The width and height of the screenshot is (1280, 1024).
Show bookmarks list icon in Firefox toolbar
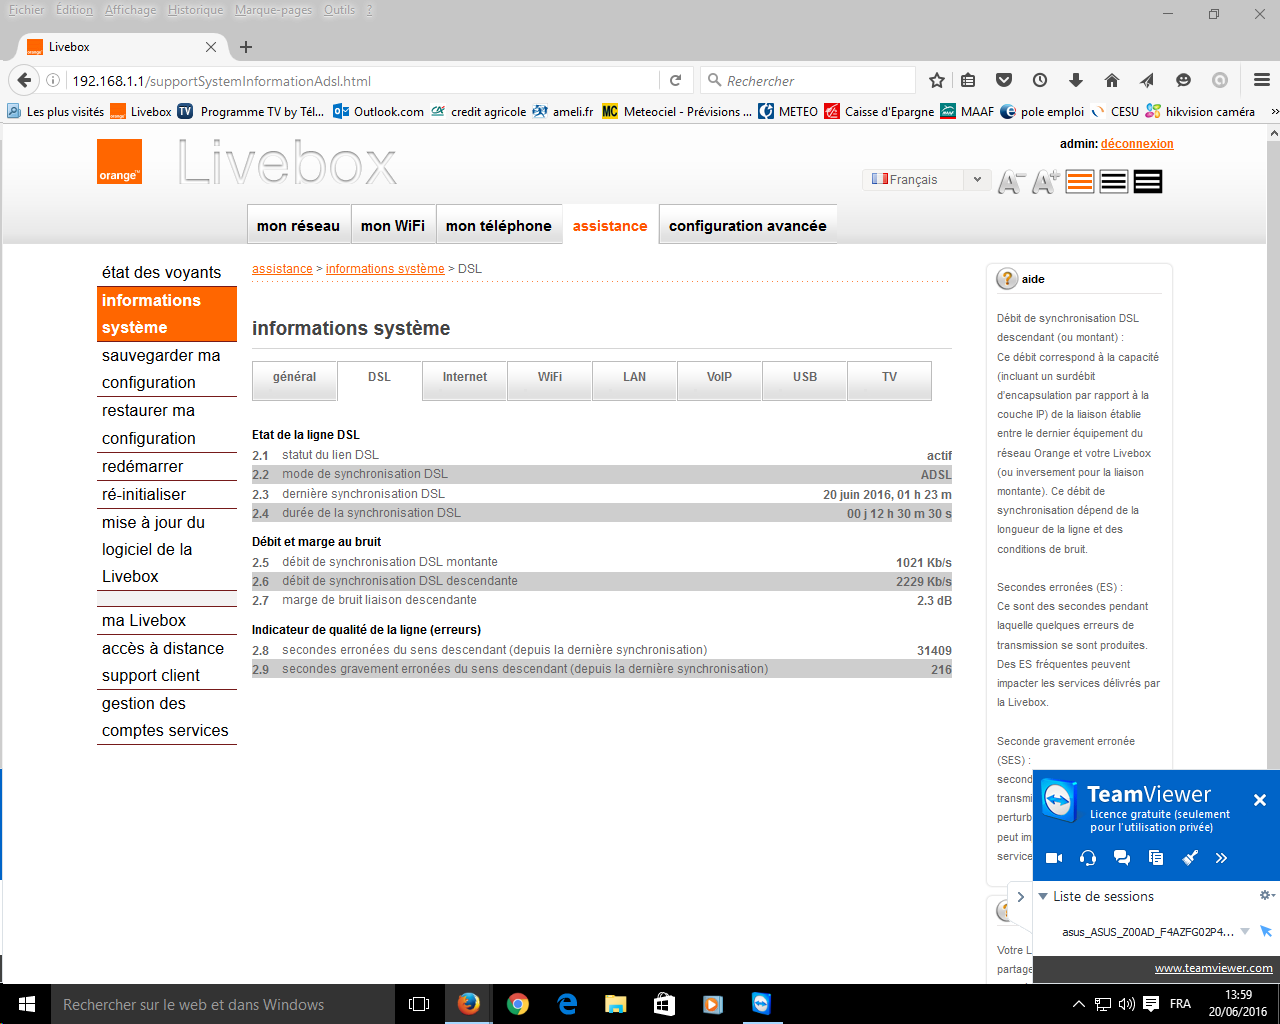(968, 80)
